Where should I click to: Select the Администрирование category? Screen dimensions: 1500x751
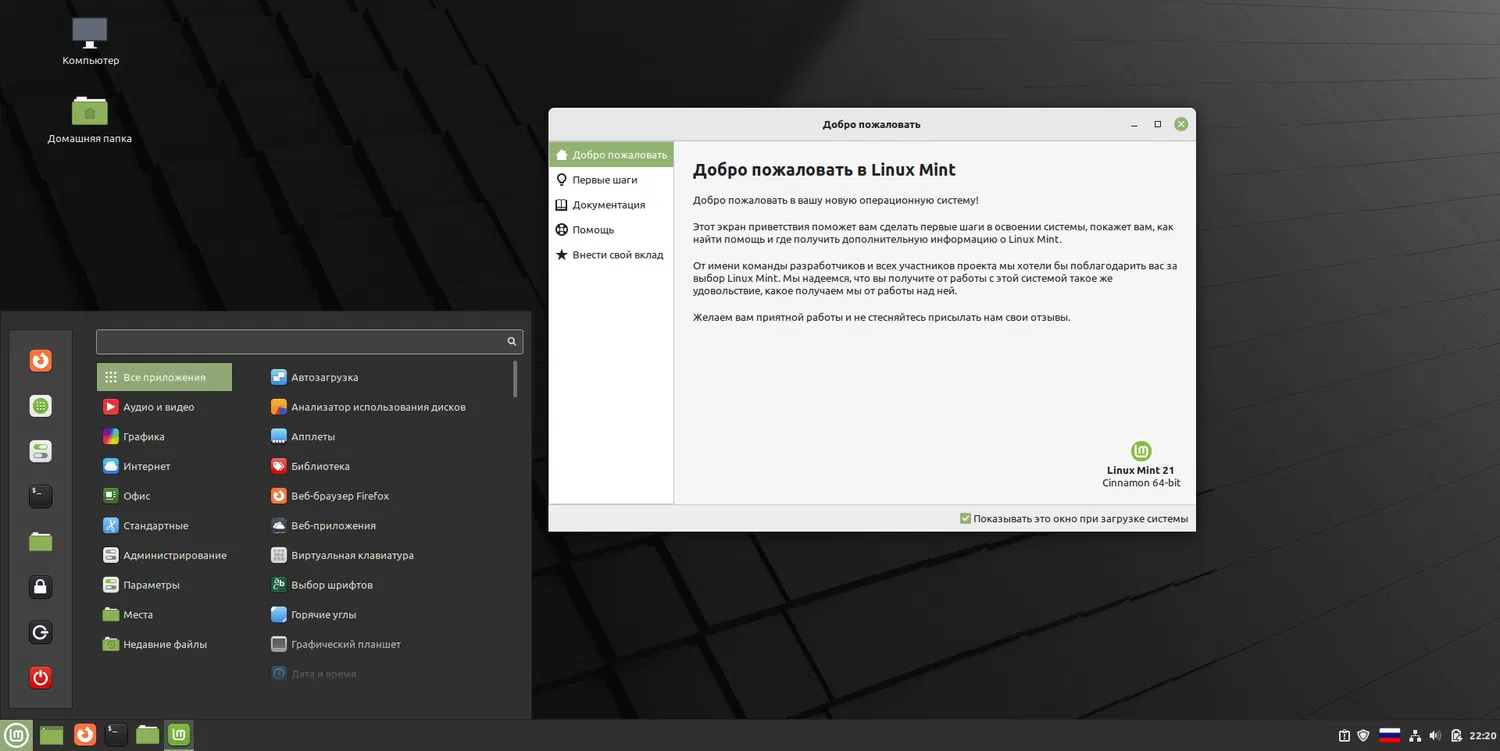[165, 555]
